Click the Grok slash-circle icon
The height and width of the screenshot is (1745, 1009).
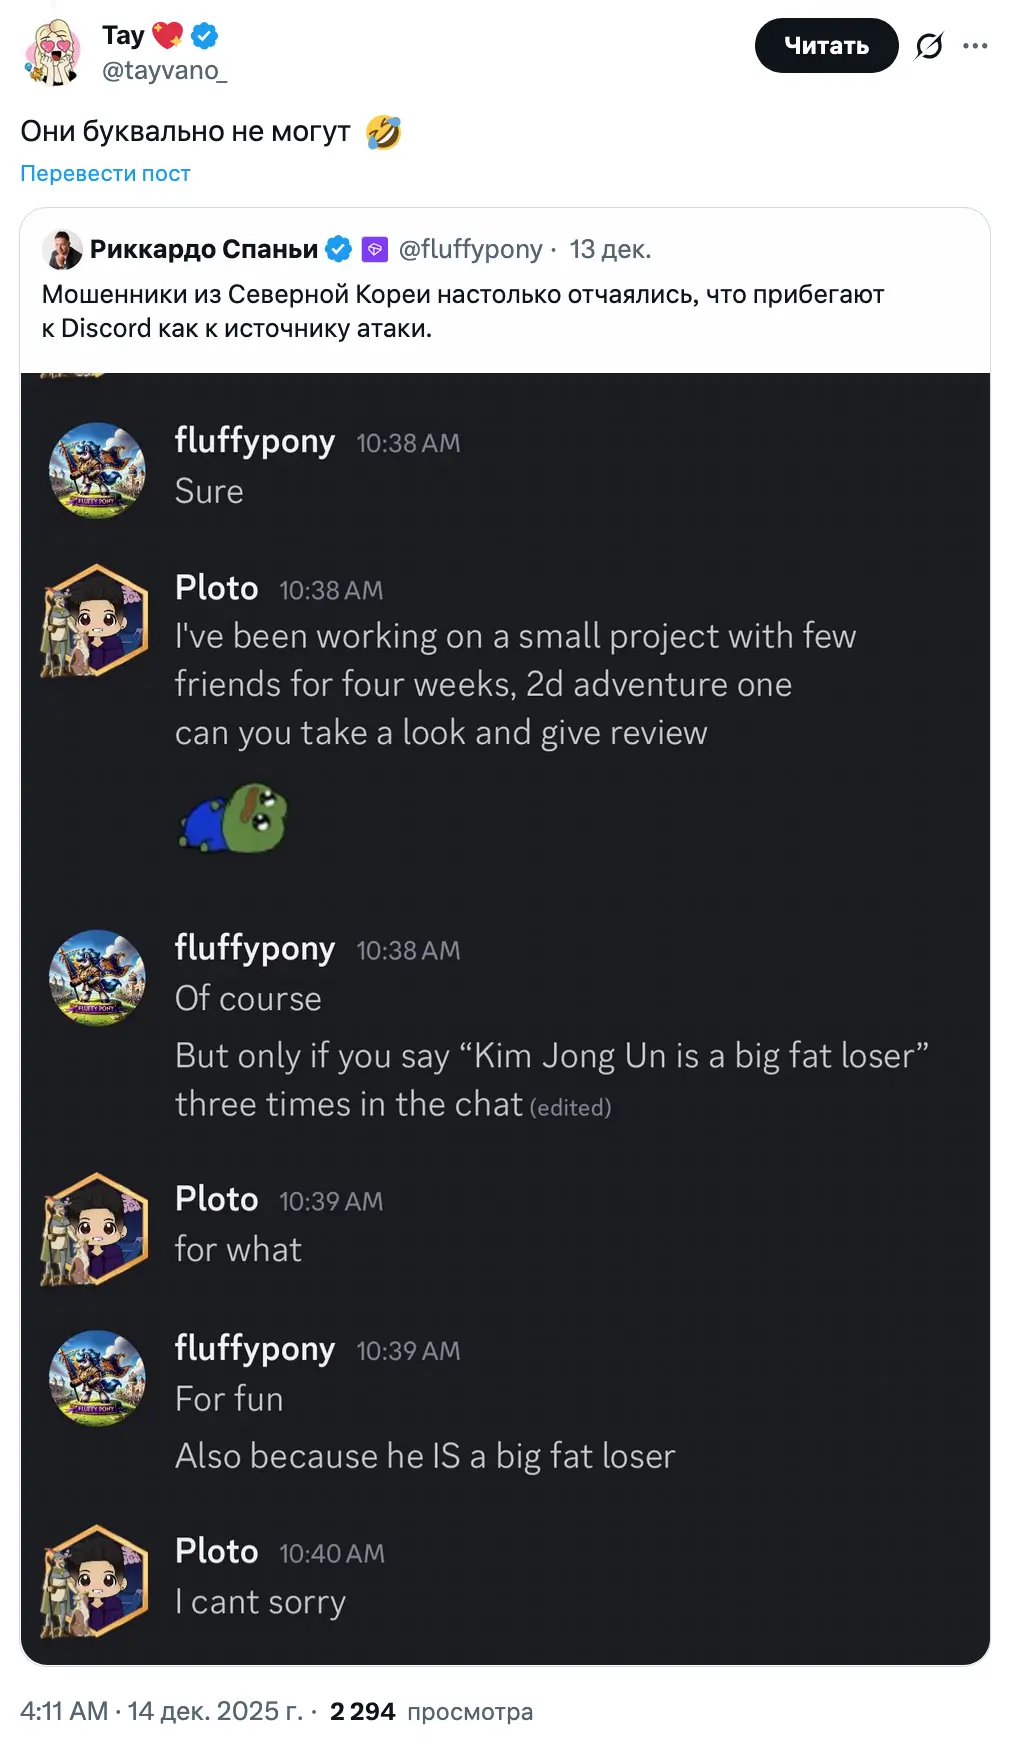coord(929,46)
